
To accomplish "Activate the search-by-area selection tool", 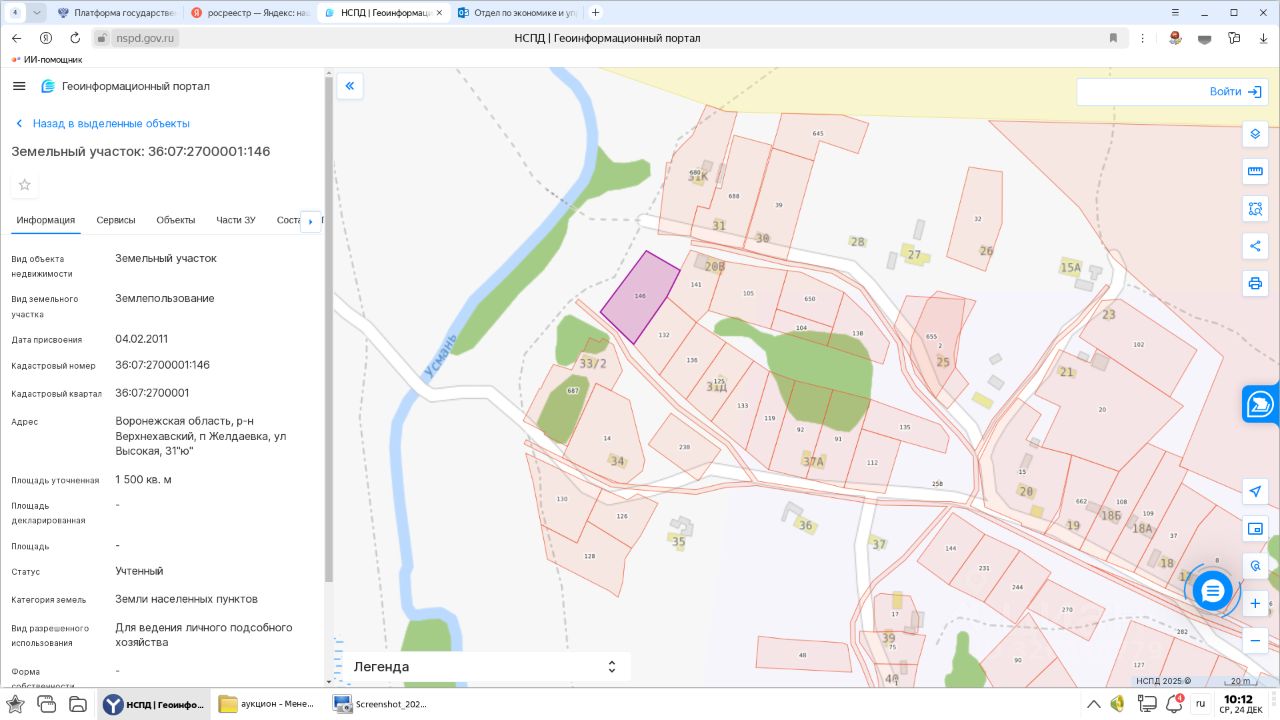I will tap(1255, 208).
